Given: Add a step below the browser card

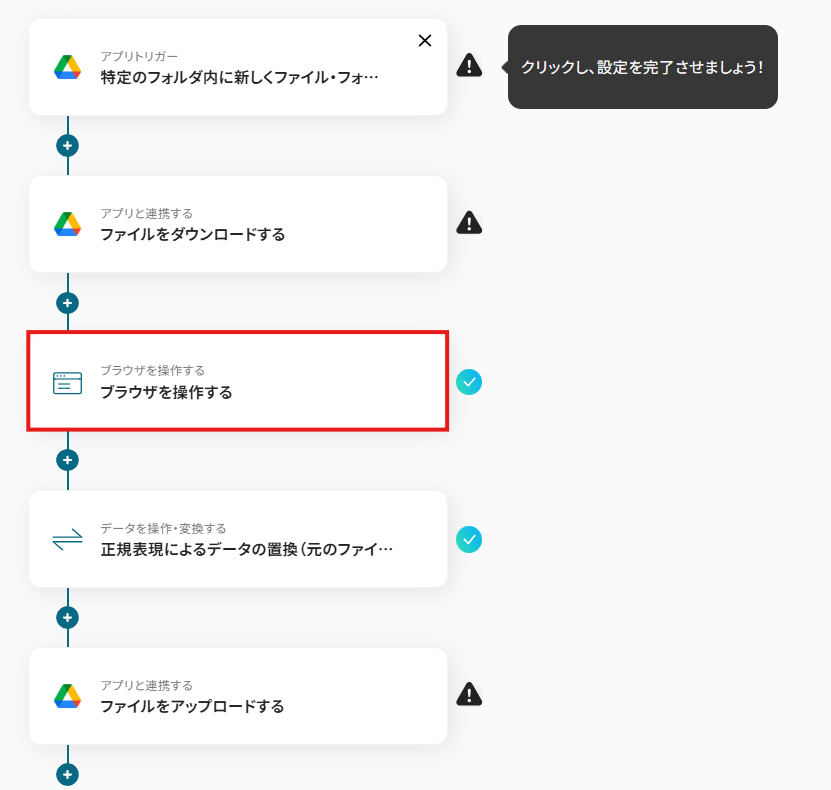Looking at the screenshot, I should click(67, 460).
